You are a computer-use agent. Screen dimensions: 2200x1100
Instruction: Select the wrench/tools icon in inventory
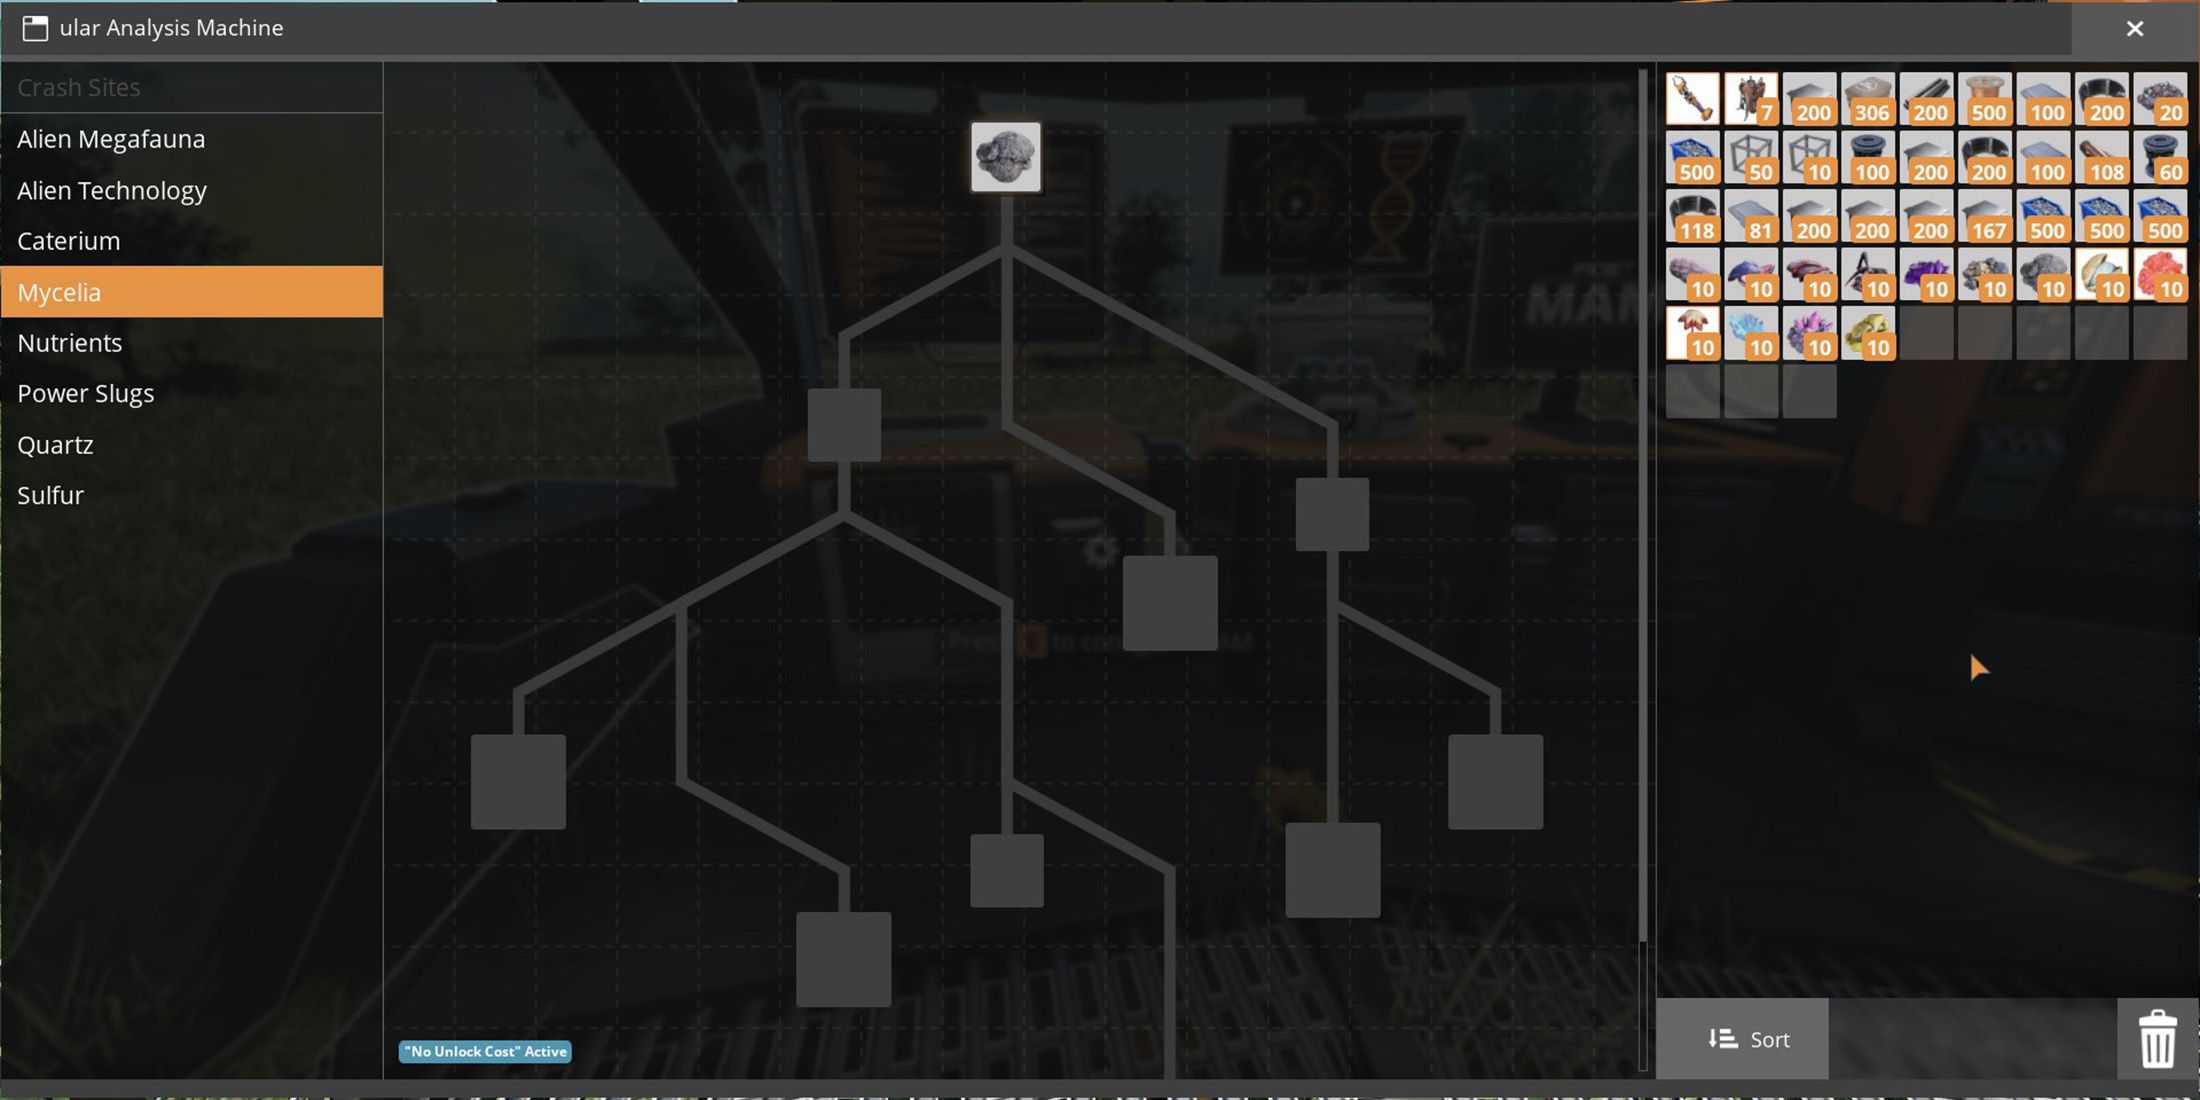[x=1689, y=97]
